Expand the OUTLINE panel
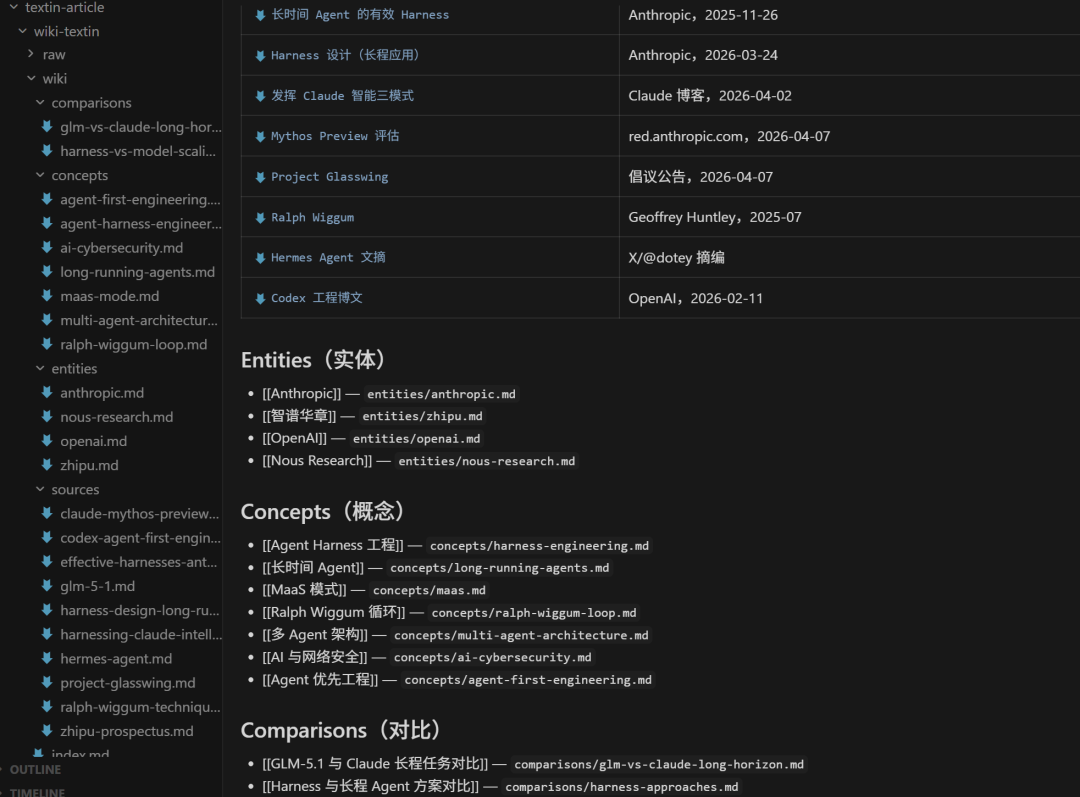Image resolution: width=1080 pixels, height=797 pixels. coord(34,769)
